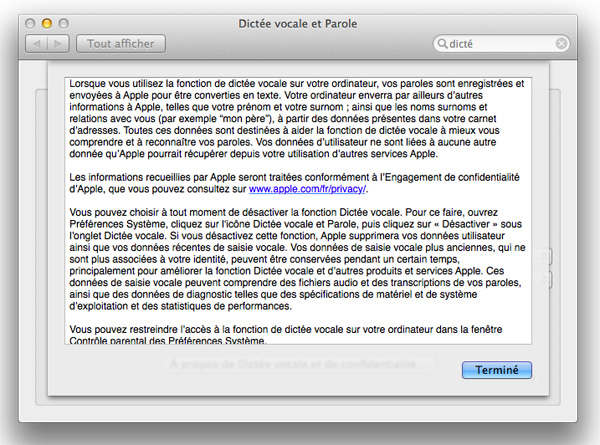
Task: Click the window title Dictée vocale et Parole
Action: pos(298,24)
